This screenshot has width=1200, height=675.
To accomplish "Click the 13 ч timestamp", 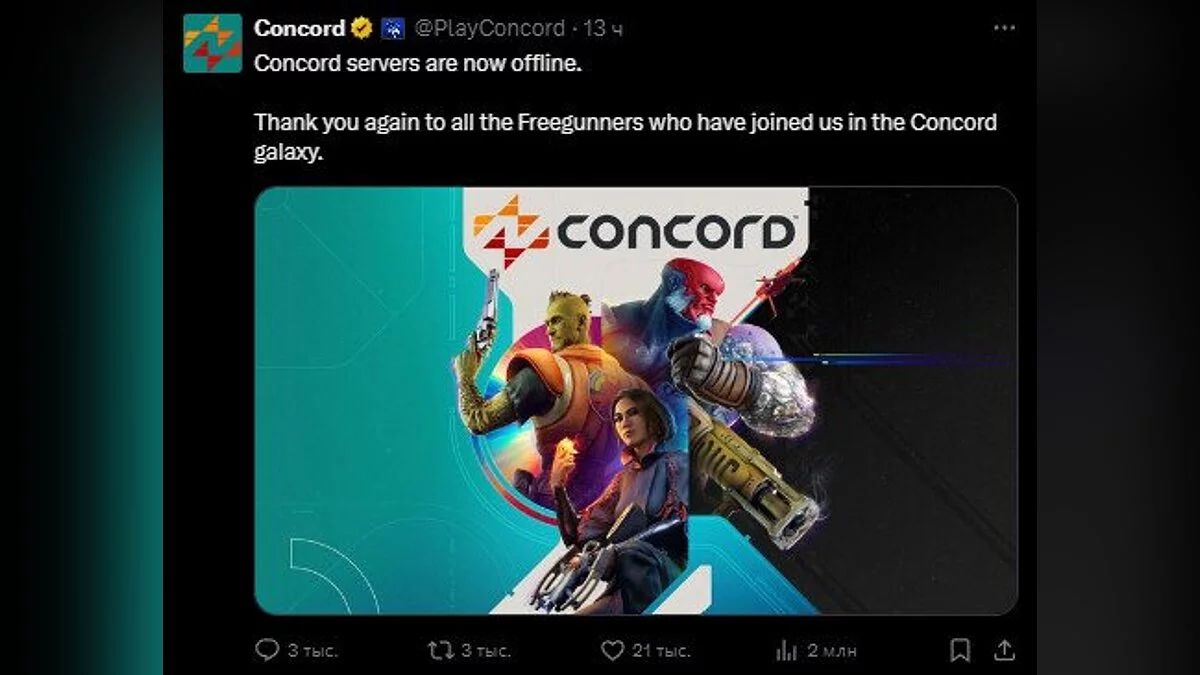I will (x=603, y=29).
